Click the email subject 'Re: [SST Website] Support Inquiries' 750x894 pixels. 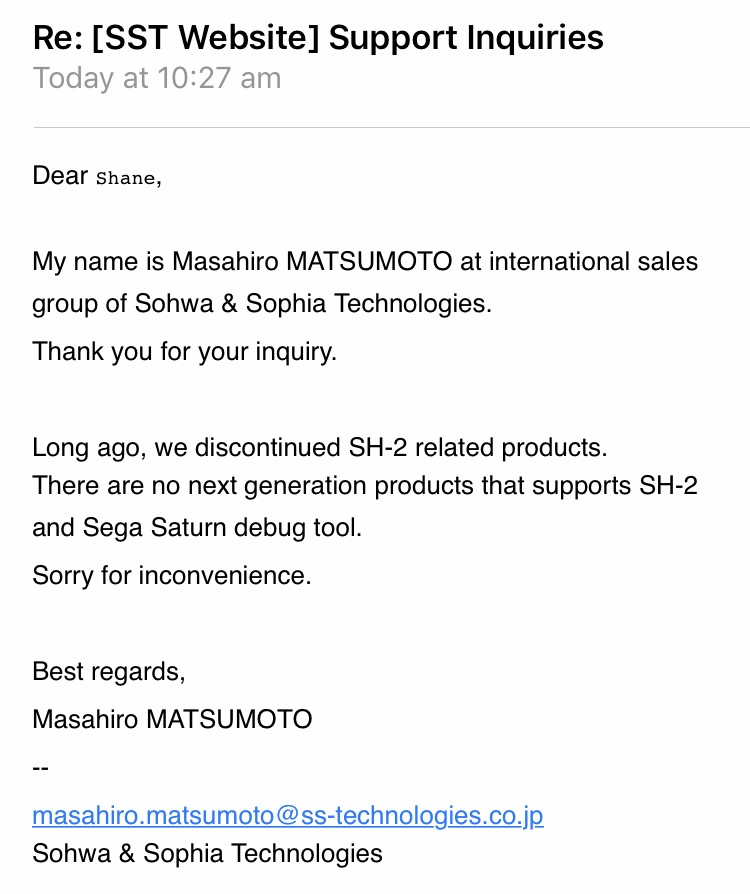(x=318, y=38)
